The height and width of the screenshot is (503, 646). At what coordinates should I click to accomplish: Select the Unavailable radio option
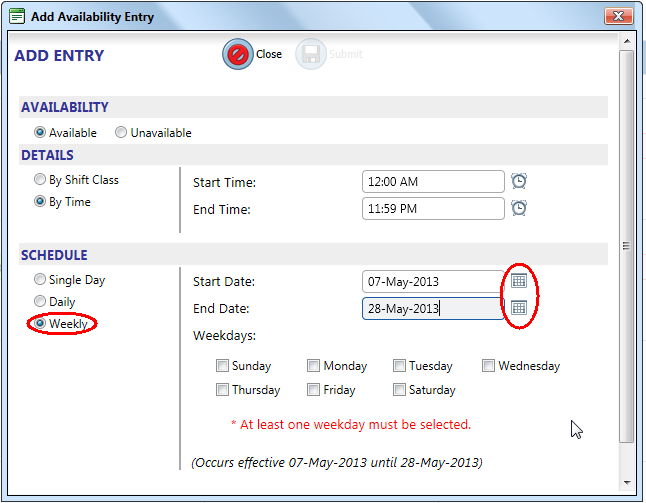tap(121, 132)
